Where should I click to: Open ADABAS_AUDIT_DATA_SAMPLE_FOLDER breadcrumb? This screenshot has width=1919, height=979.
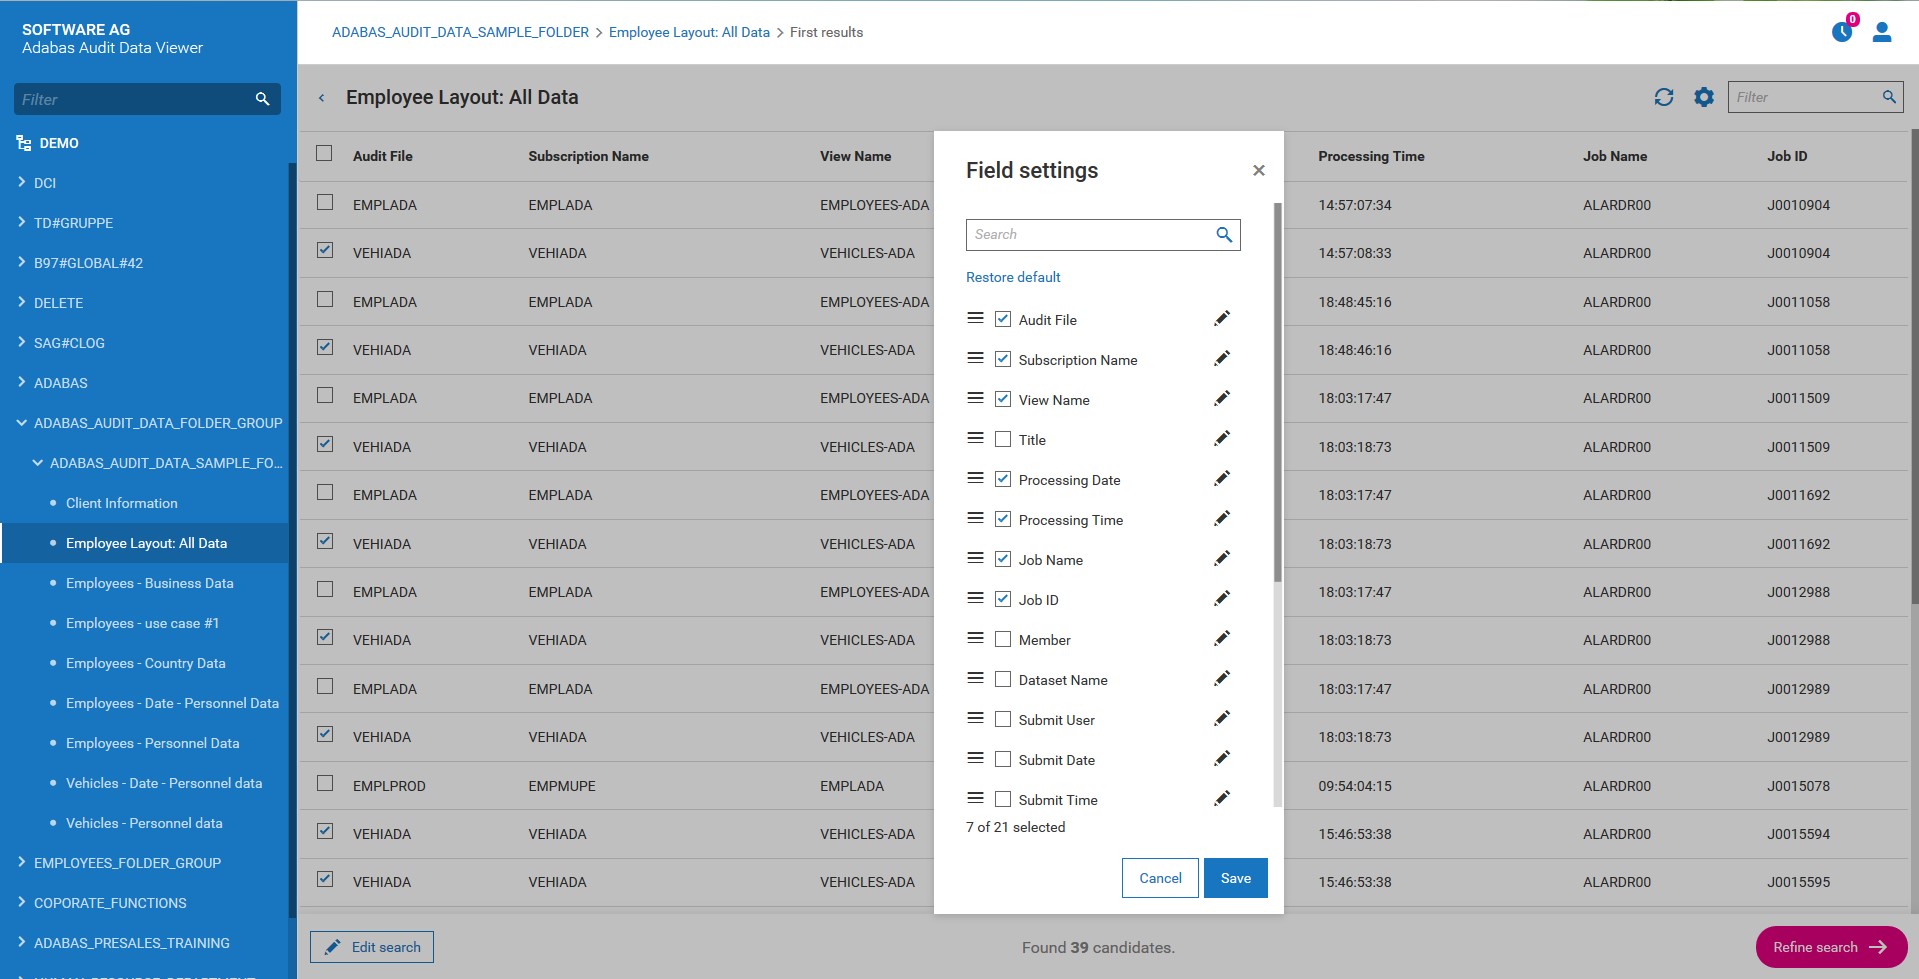coord(460,32)
